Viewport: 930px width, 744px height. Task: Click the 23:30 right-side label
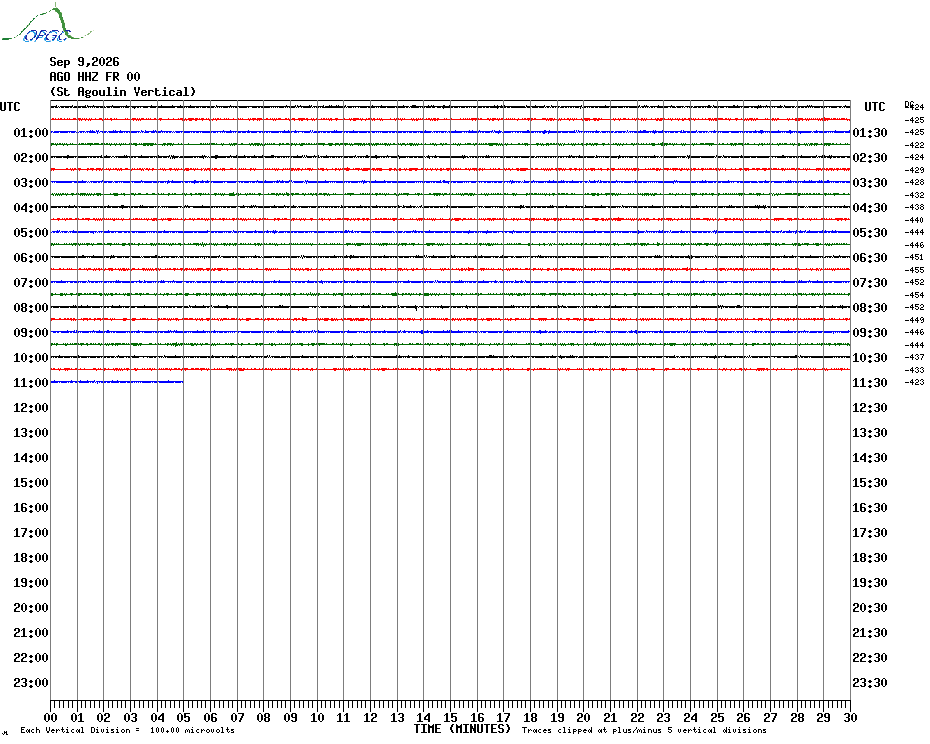pyautogui.click(x=870, y=683)
